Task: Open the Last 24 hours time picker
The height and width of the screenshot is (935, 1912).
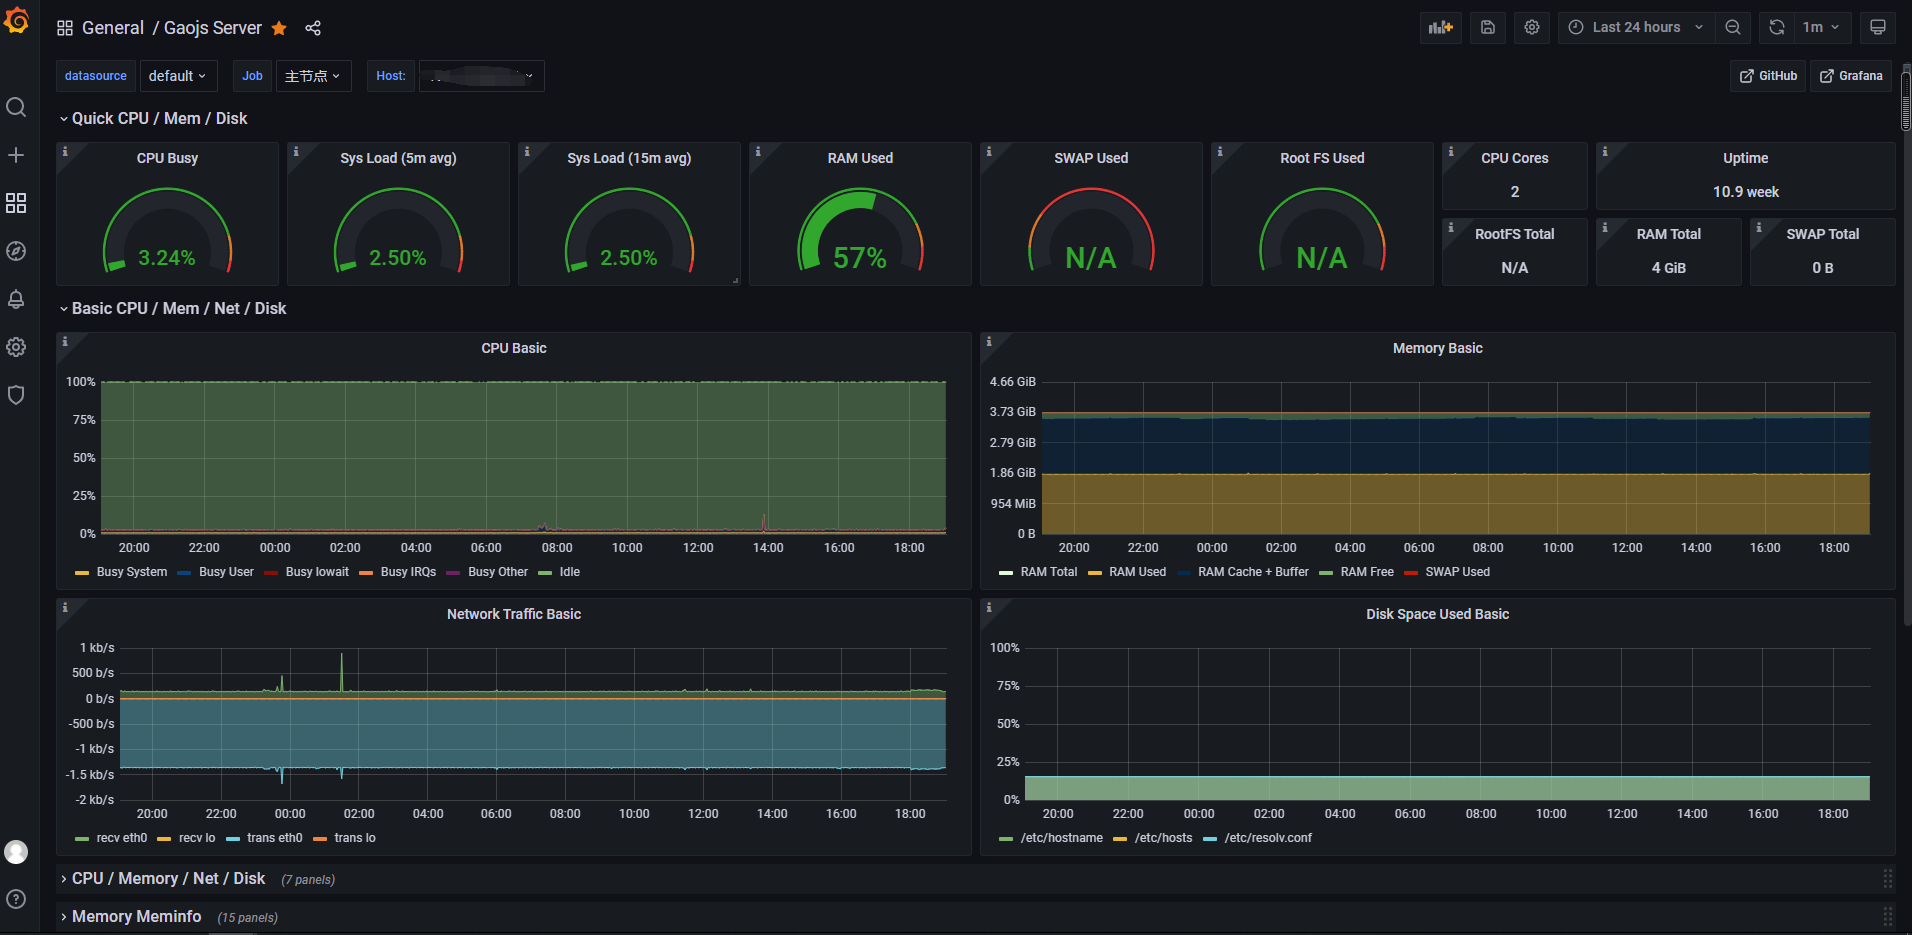Action: coord(1637,28)
